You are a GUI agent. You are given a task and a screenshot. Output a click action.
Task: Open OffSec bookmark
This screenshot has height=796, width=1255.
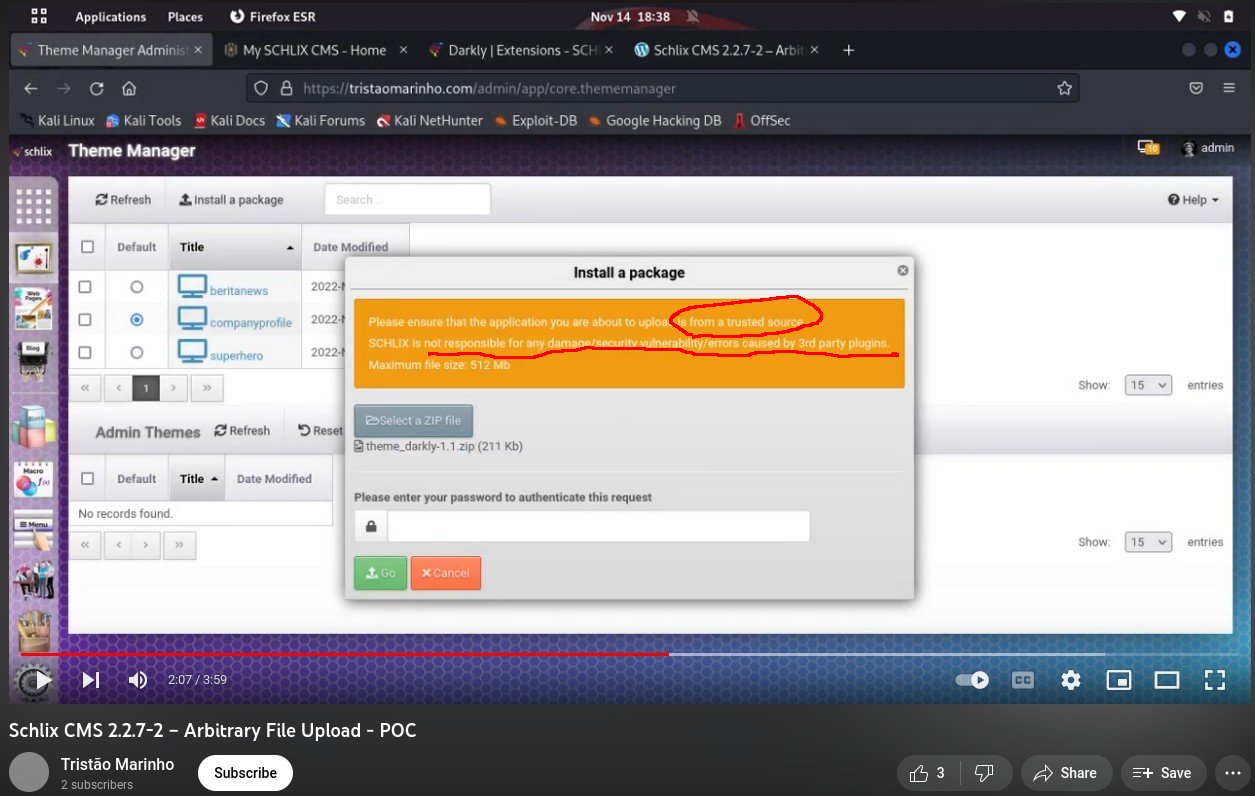click(x=761, y=120)
